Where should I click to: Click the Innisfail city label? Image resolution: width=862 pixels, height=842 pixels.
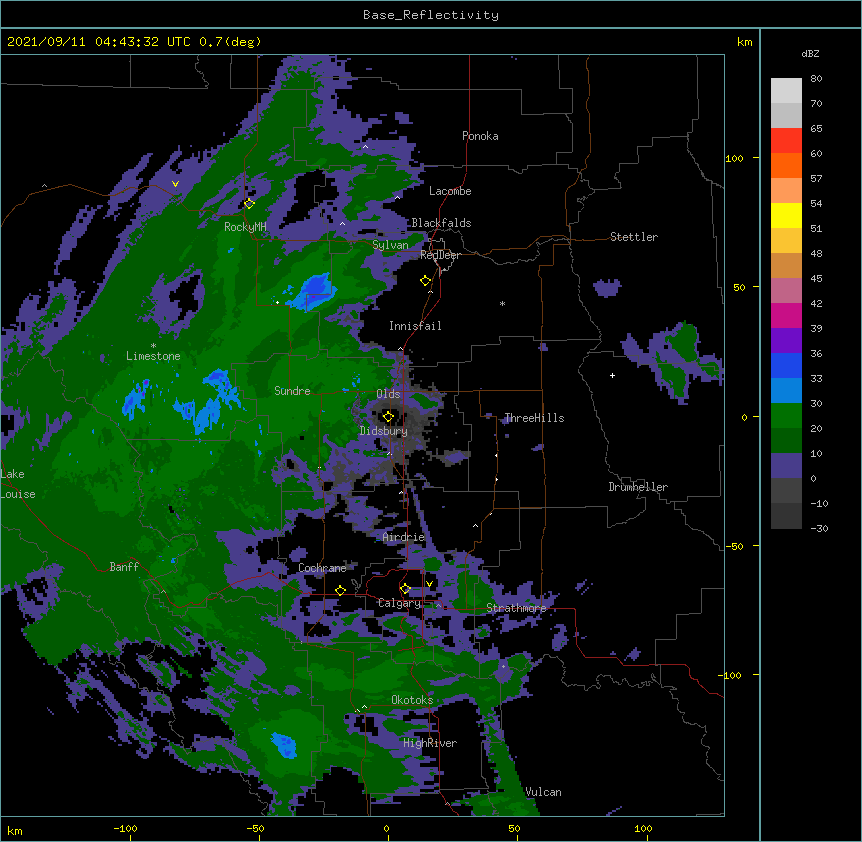pyautogui.click(x=415, y=326)
